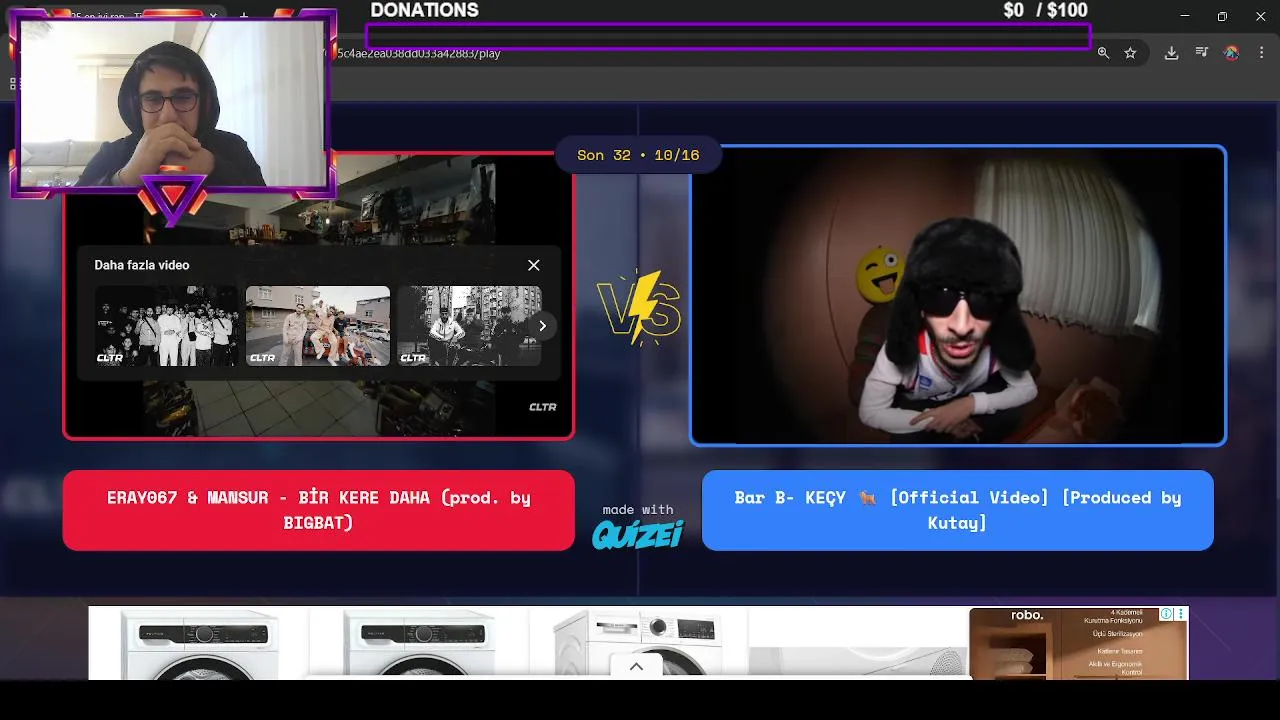Open the front-loader washer ad with round dial
The height and width of the screenshot is (720, 1280).
tap(638, 643)
